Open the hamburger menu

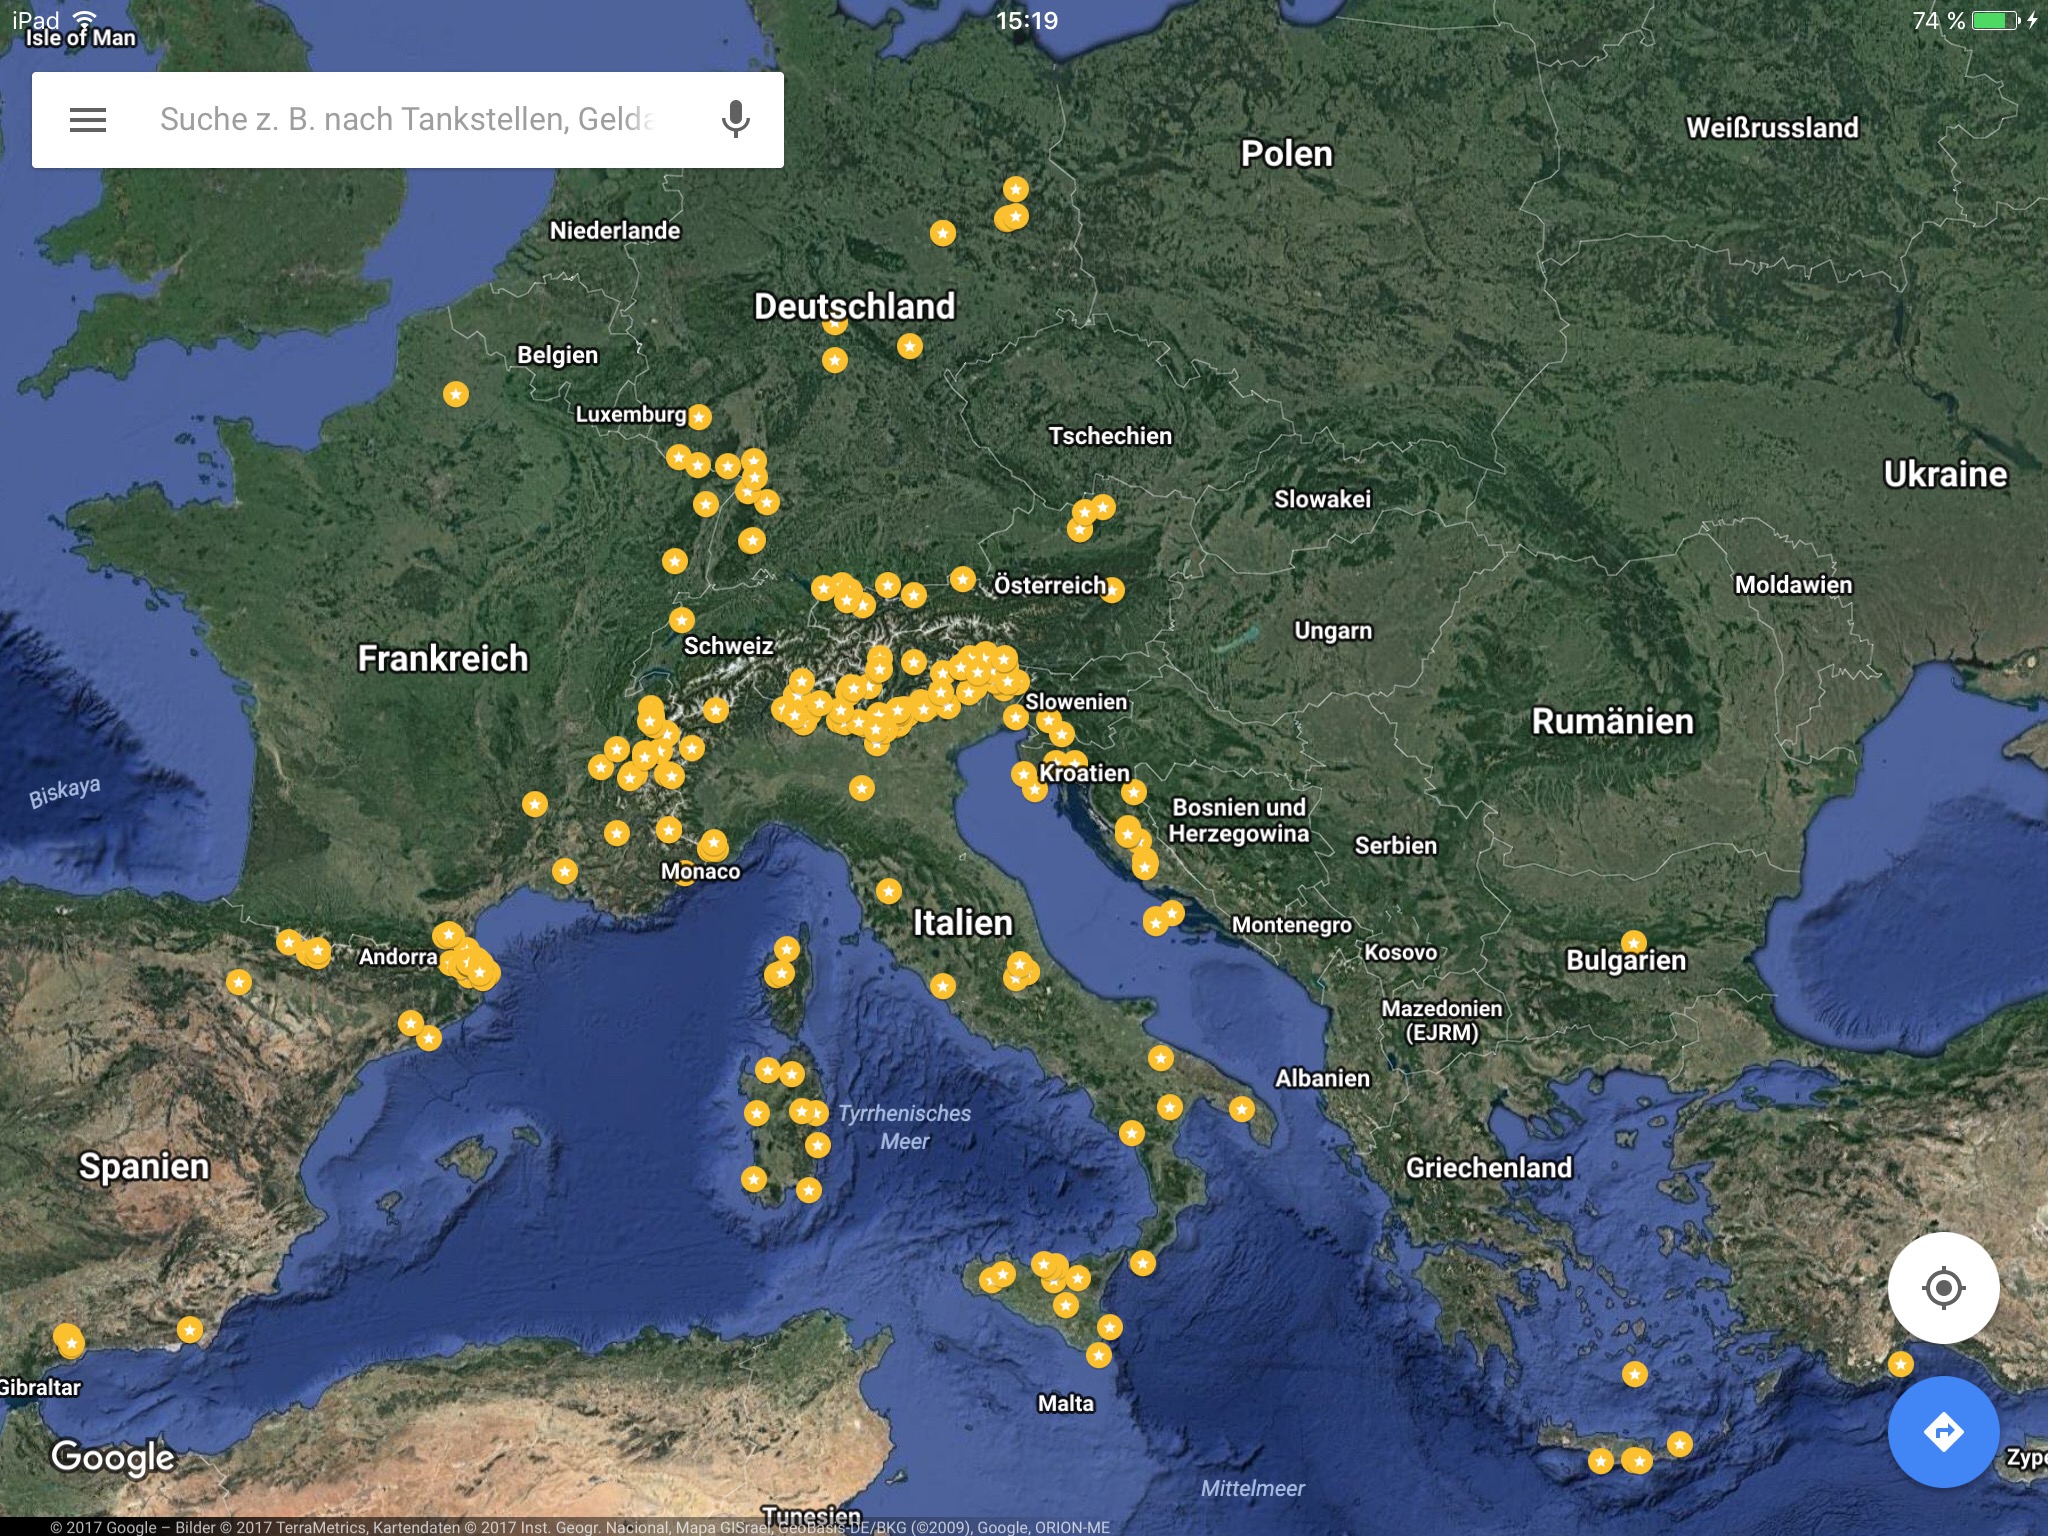(88, 120)
